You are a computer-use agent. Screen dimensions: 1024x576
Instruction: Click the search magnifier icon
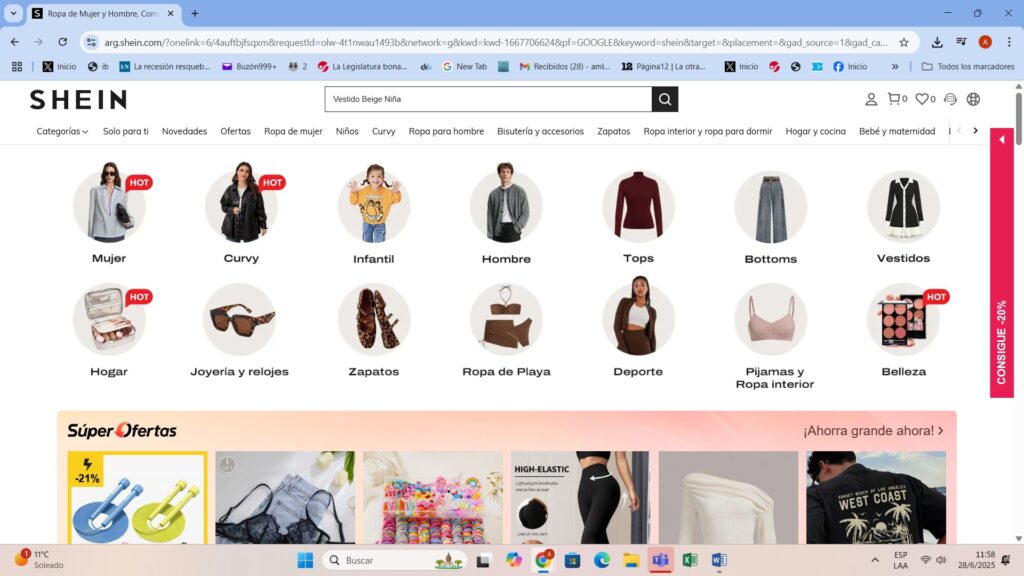pos(664,99)
